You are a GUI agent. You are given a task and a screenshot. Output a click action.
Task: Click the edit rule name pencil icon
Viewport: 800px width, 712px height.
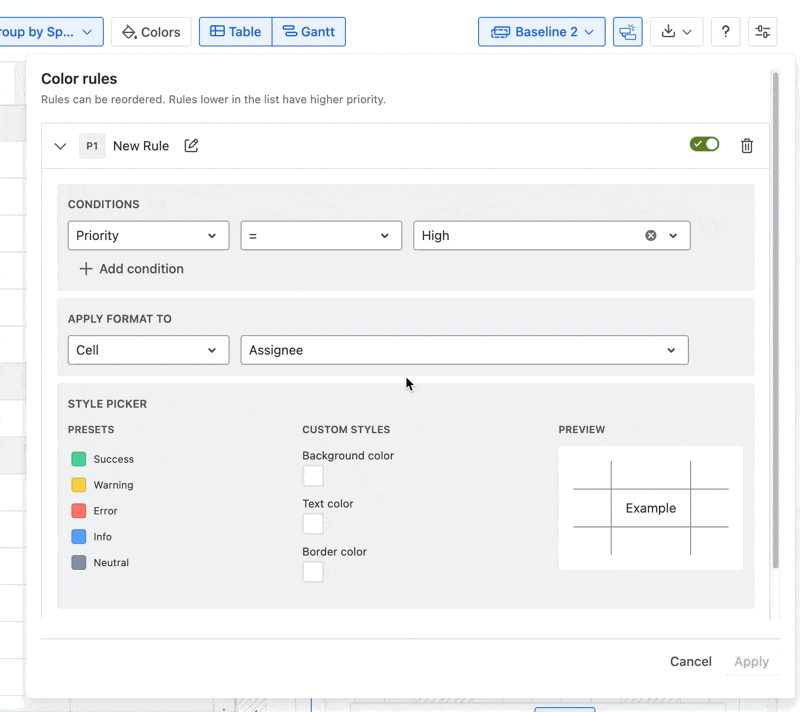[x=191, y=146]
